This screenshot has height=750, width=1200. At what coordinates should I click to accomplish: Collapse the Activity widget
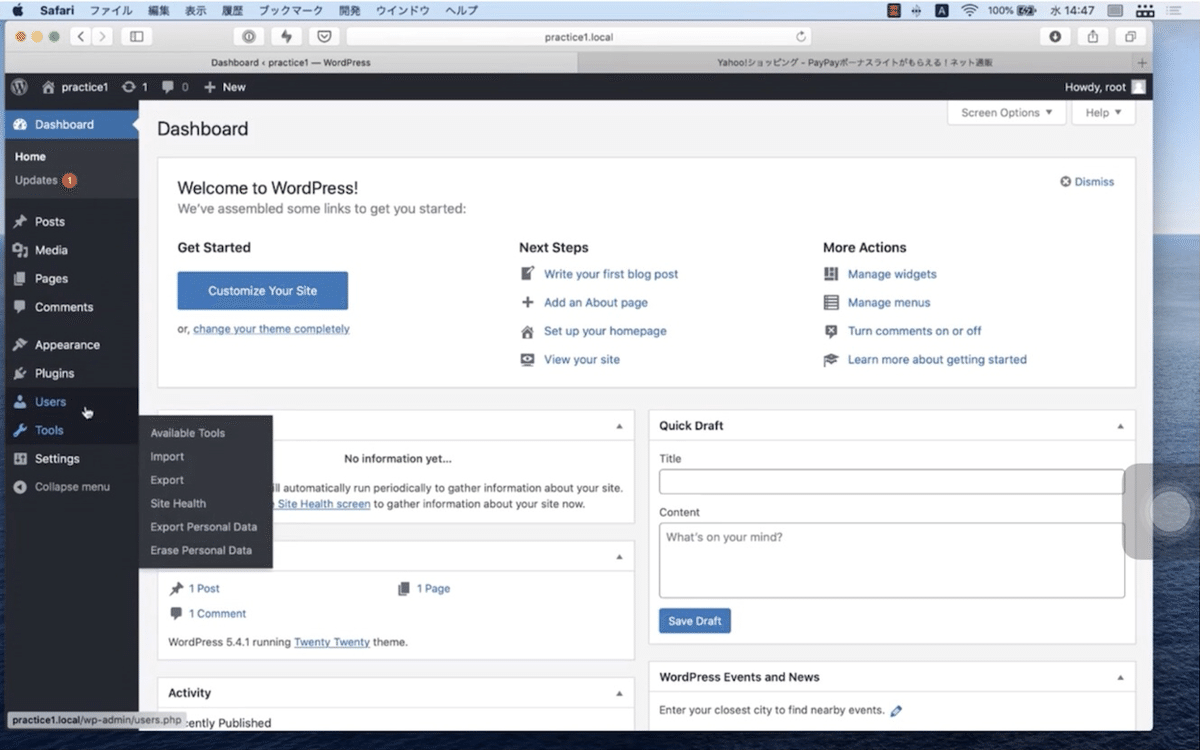[619, 693]
